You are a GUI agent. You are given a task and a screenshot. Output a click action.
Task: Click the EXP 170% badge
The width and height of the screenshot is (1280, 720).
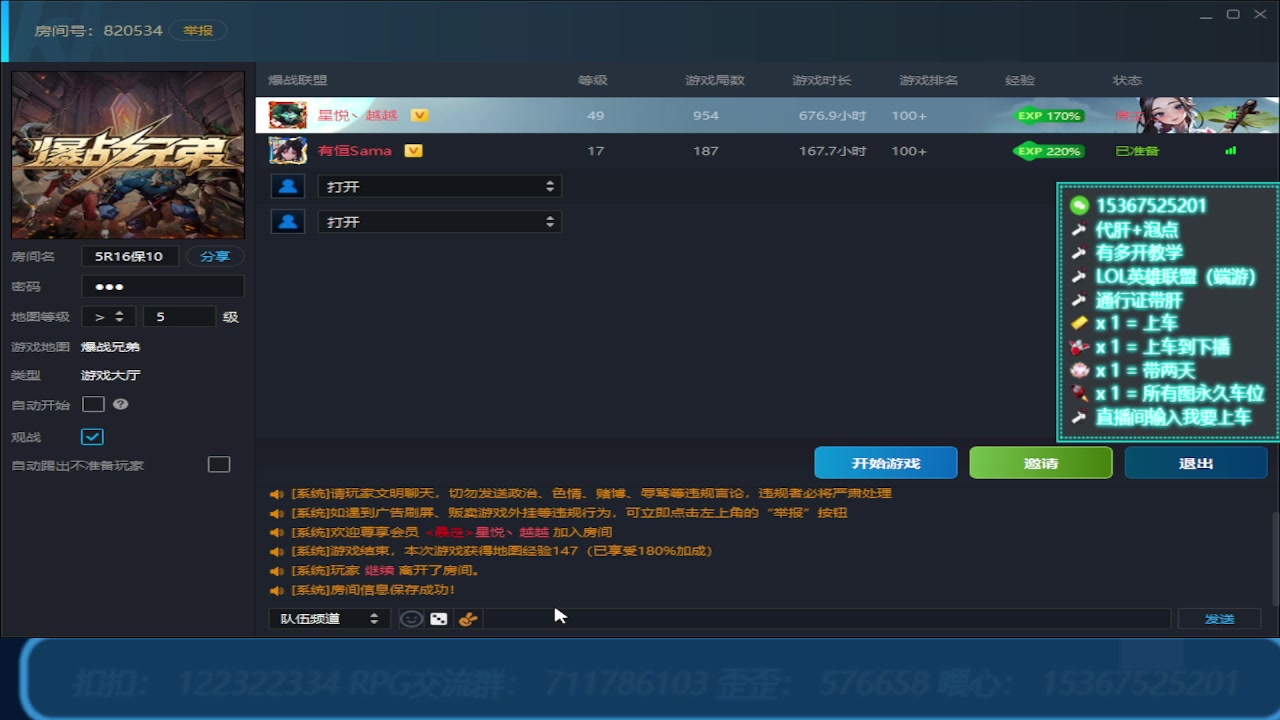coord(1048,116)
